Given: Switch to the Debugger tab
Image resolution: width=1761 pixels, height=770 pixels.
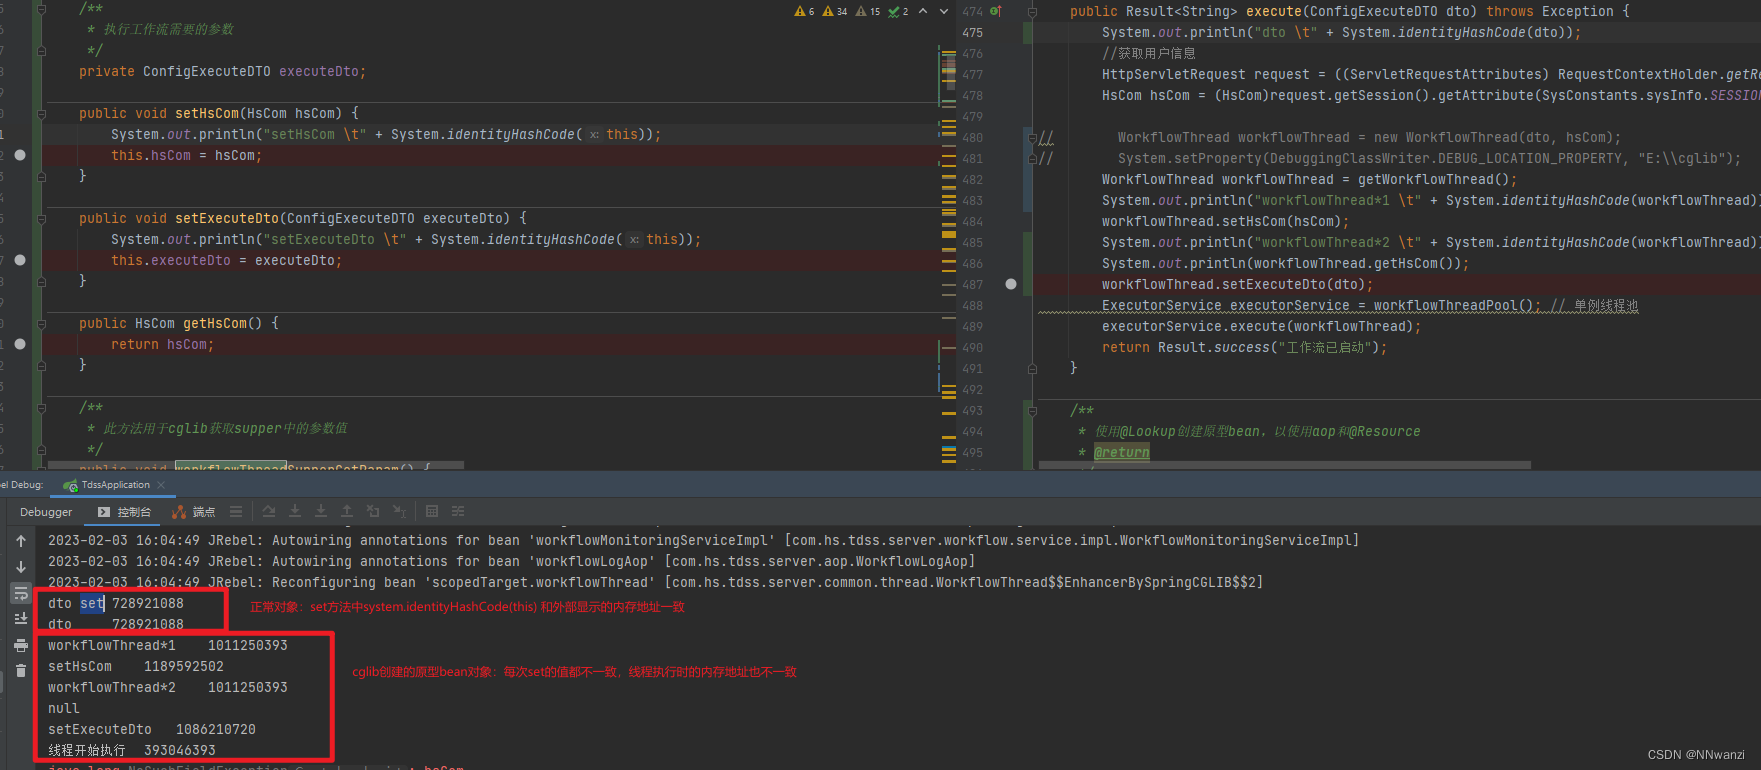Looking at the screenshot, I should point(46,512).
